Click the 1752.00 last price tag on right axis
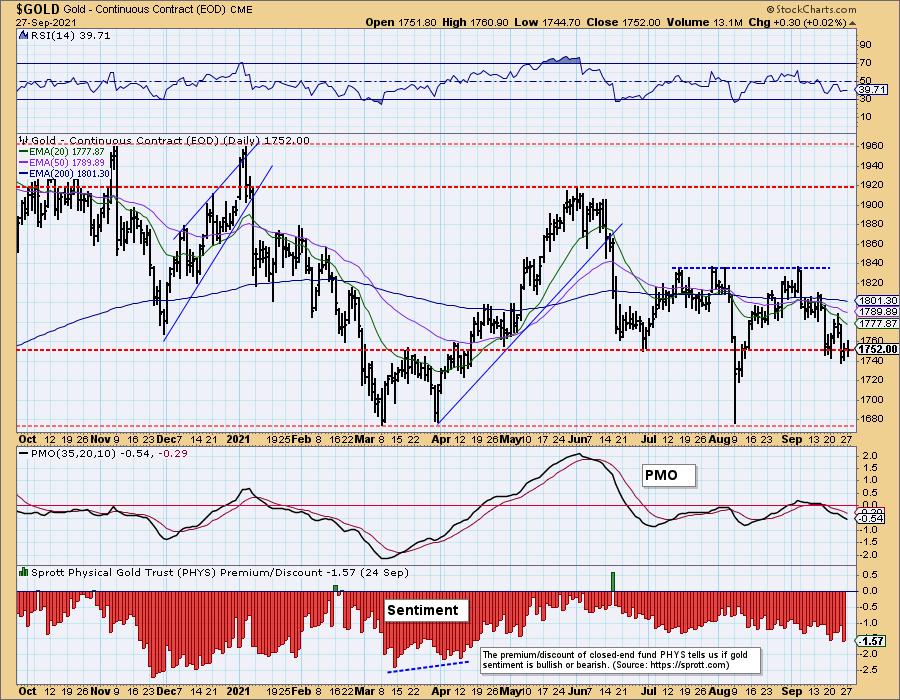This screenshot has width=900, height=700. tap(877, 349)
